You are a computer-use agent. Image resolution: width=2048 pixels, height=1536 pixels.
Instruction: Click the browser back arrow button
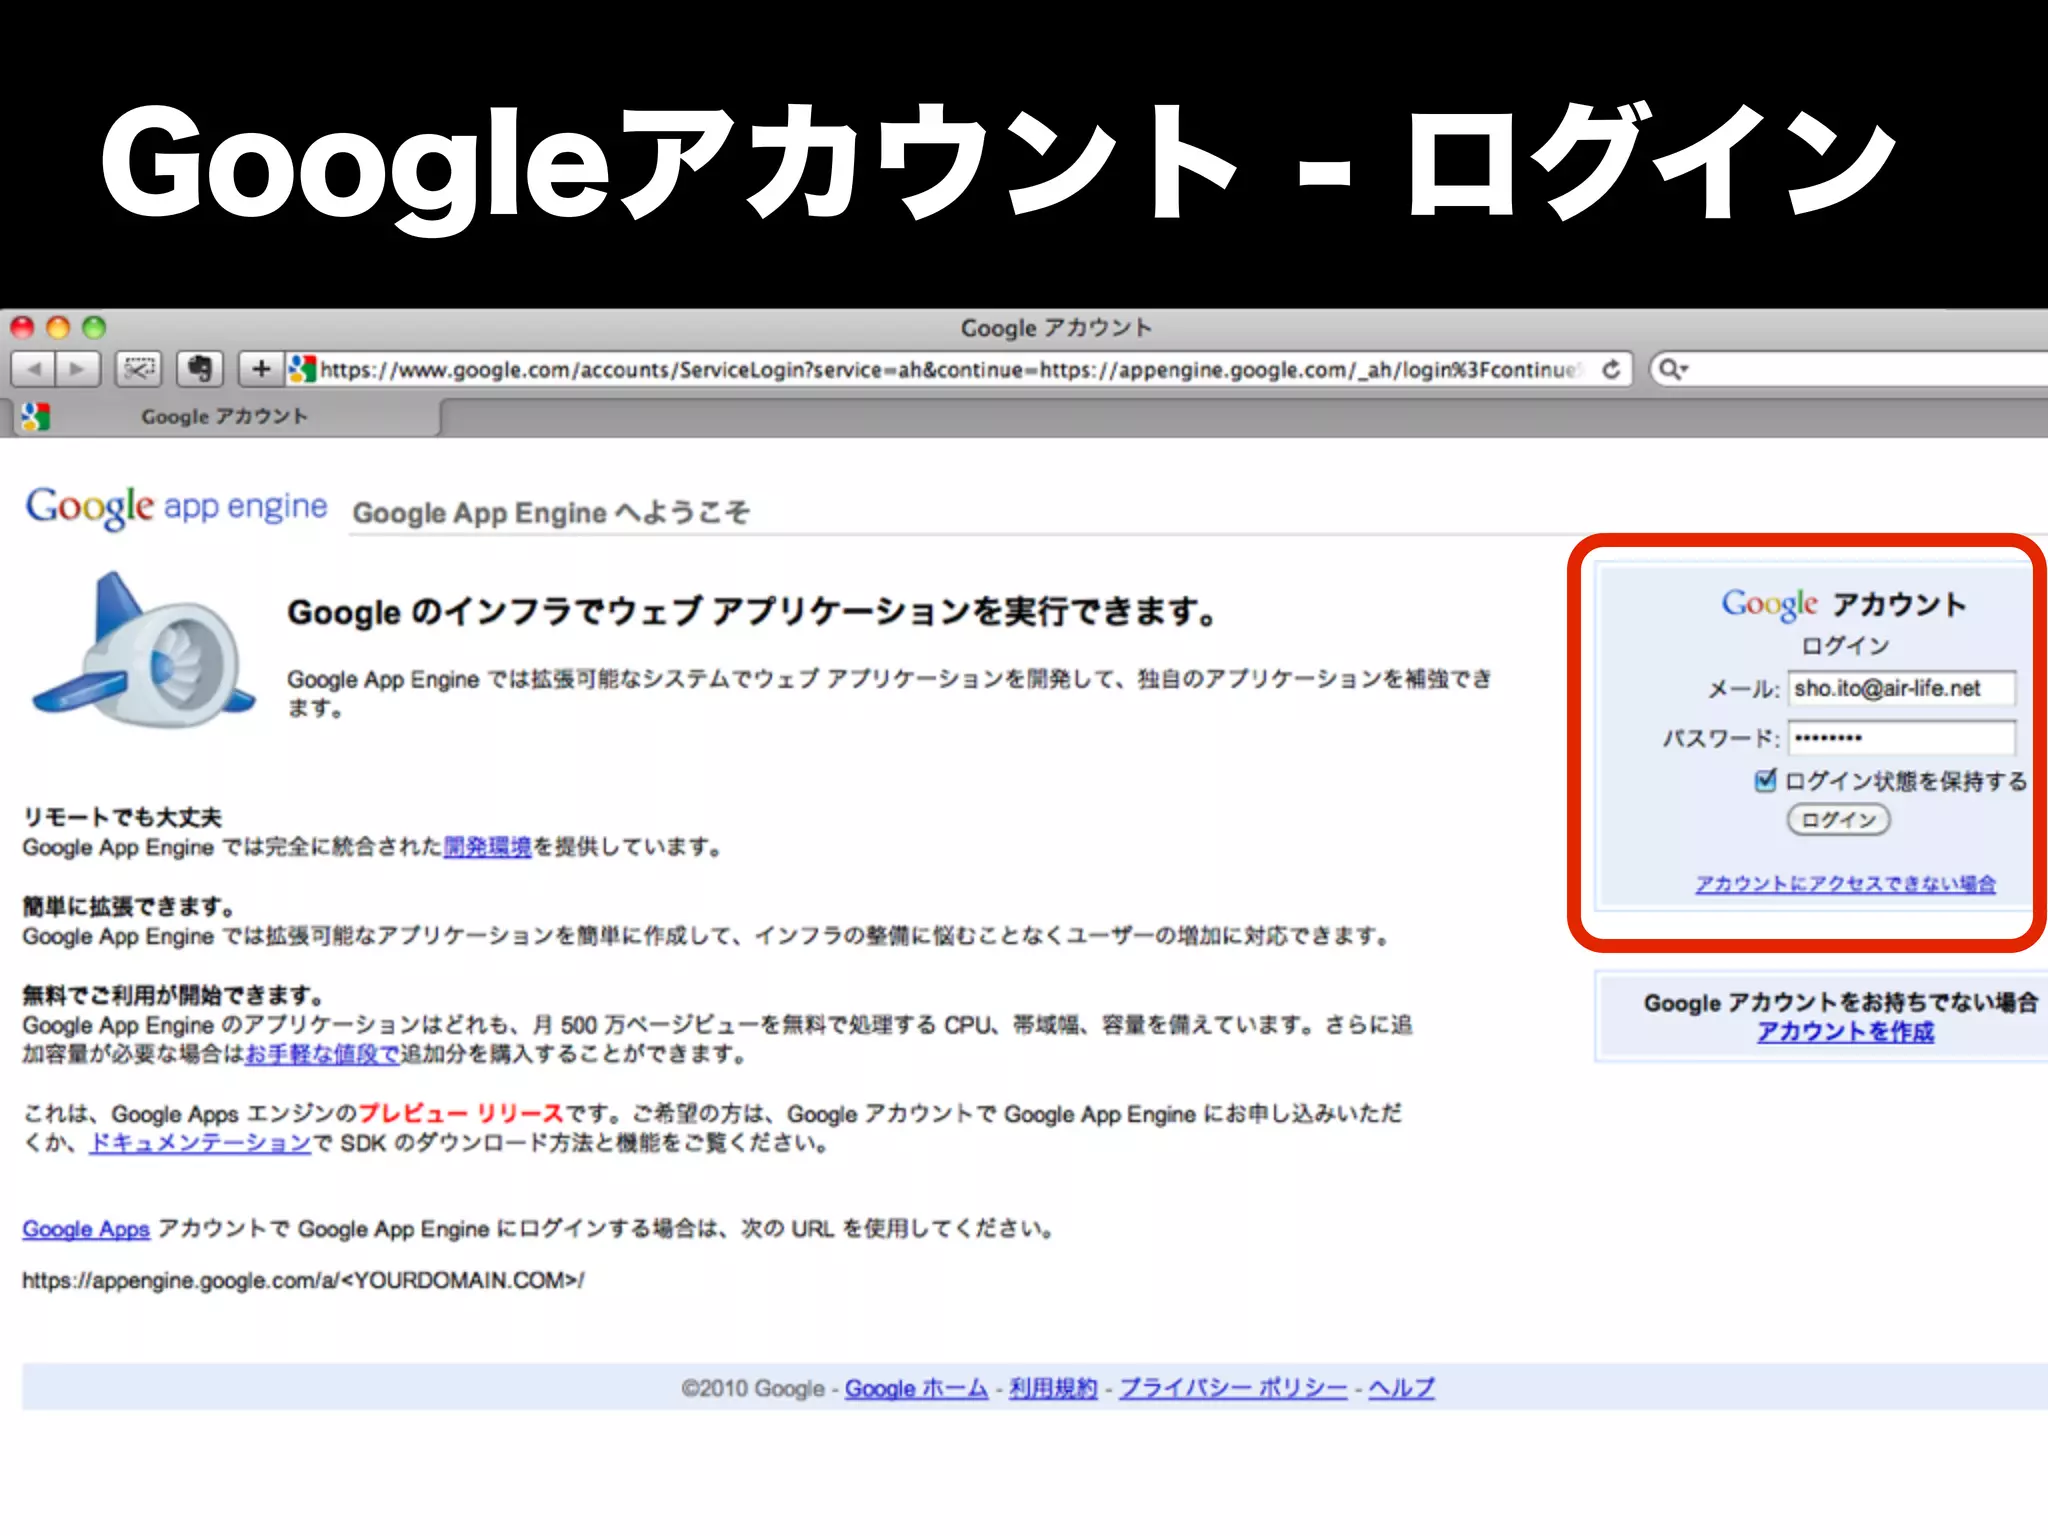click(x=35, y=369)
